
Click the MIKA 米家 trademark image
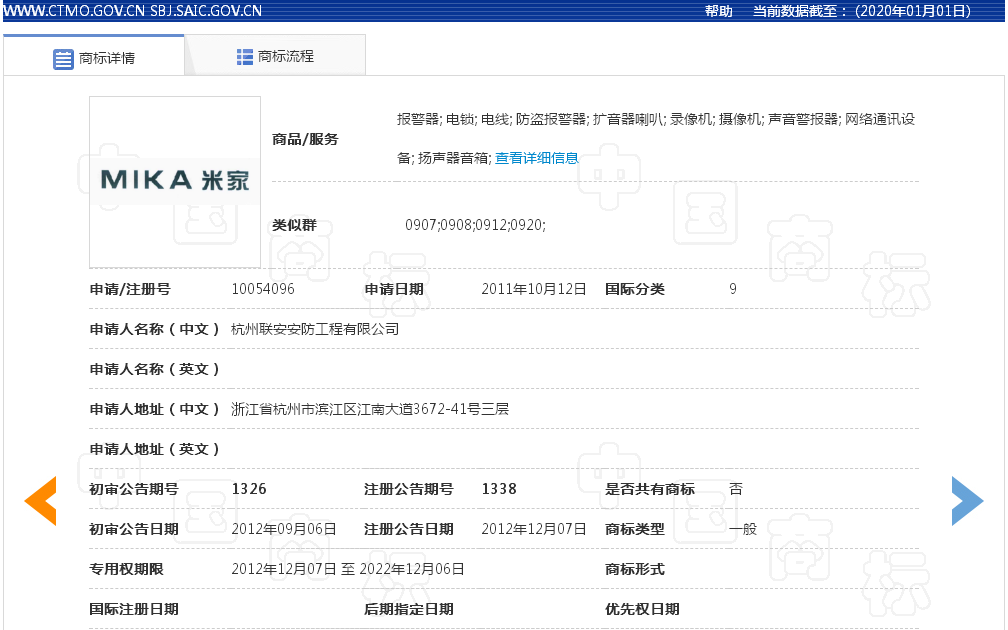tap(175, 182)
